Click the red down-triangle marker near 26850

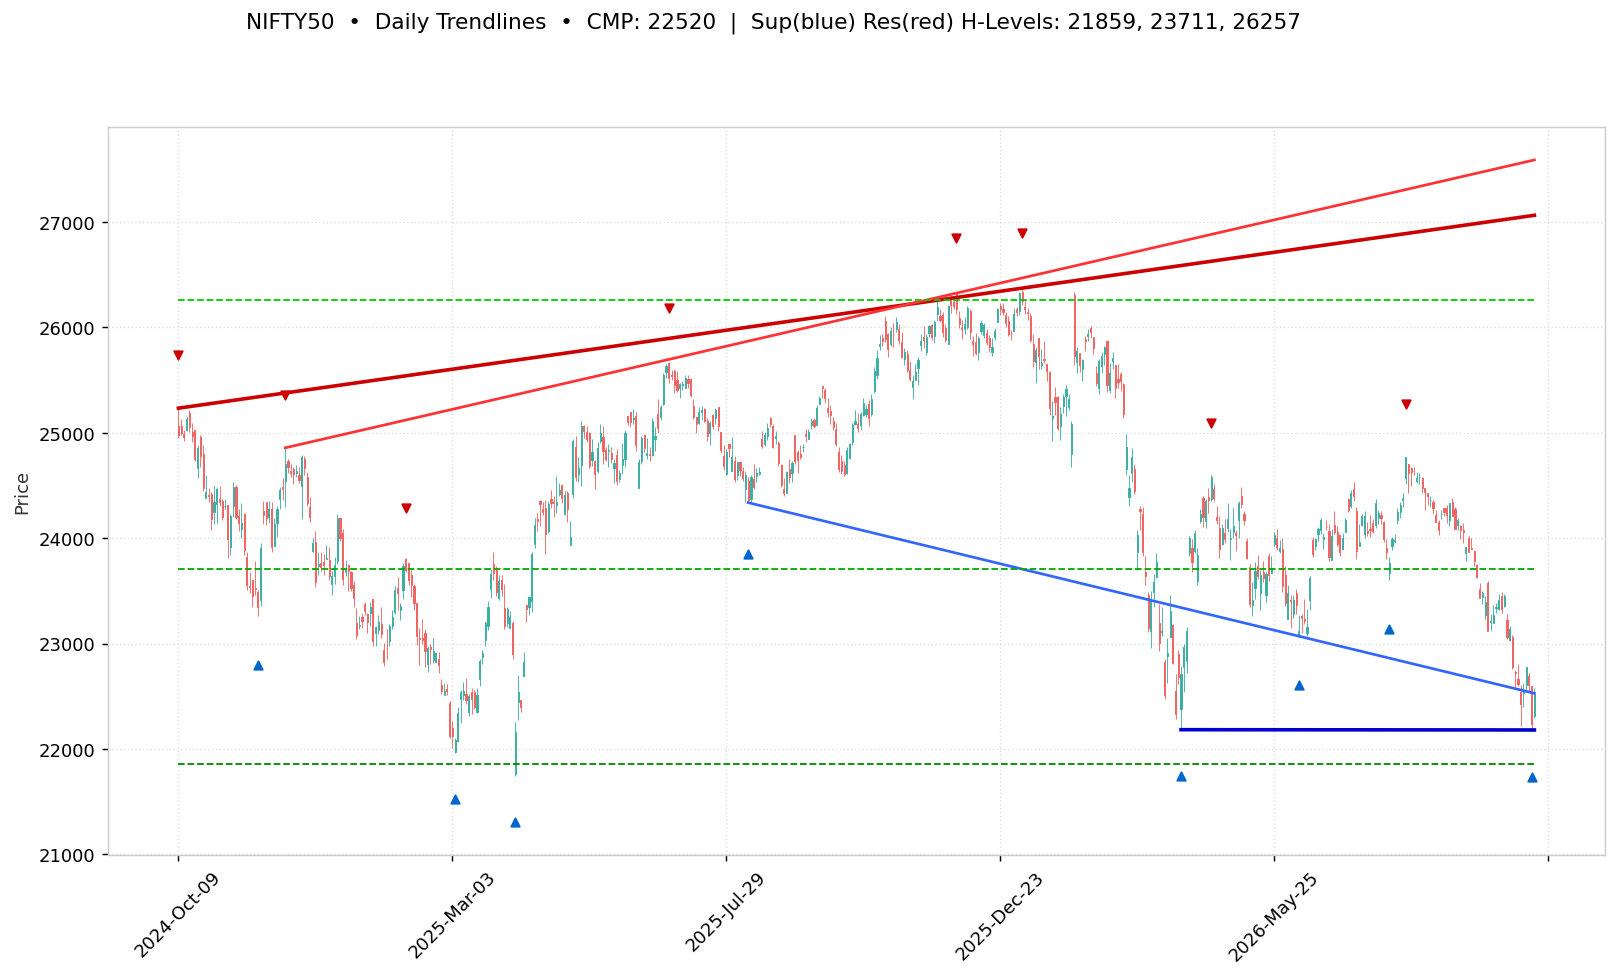click(956, 238)
